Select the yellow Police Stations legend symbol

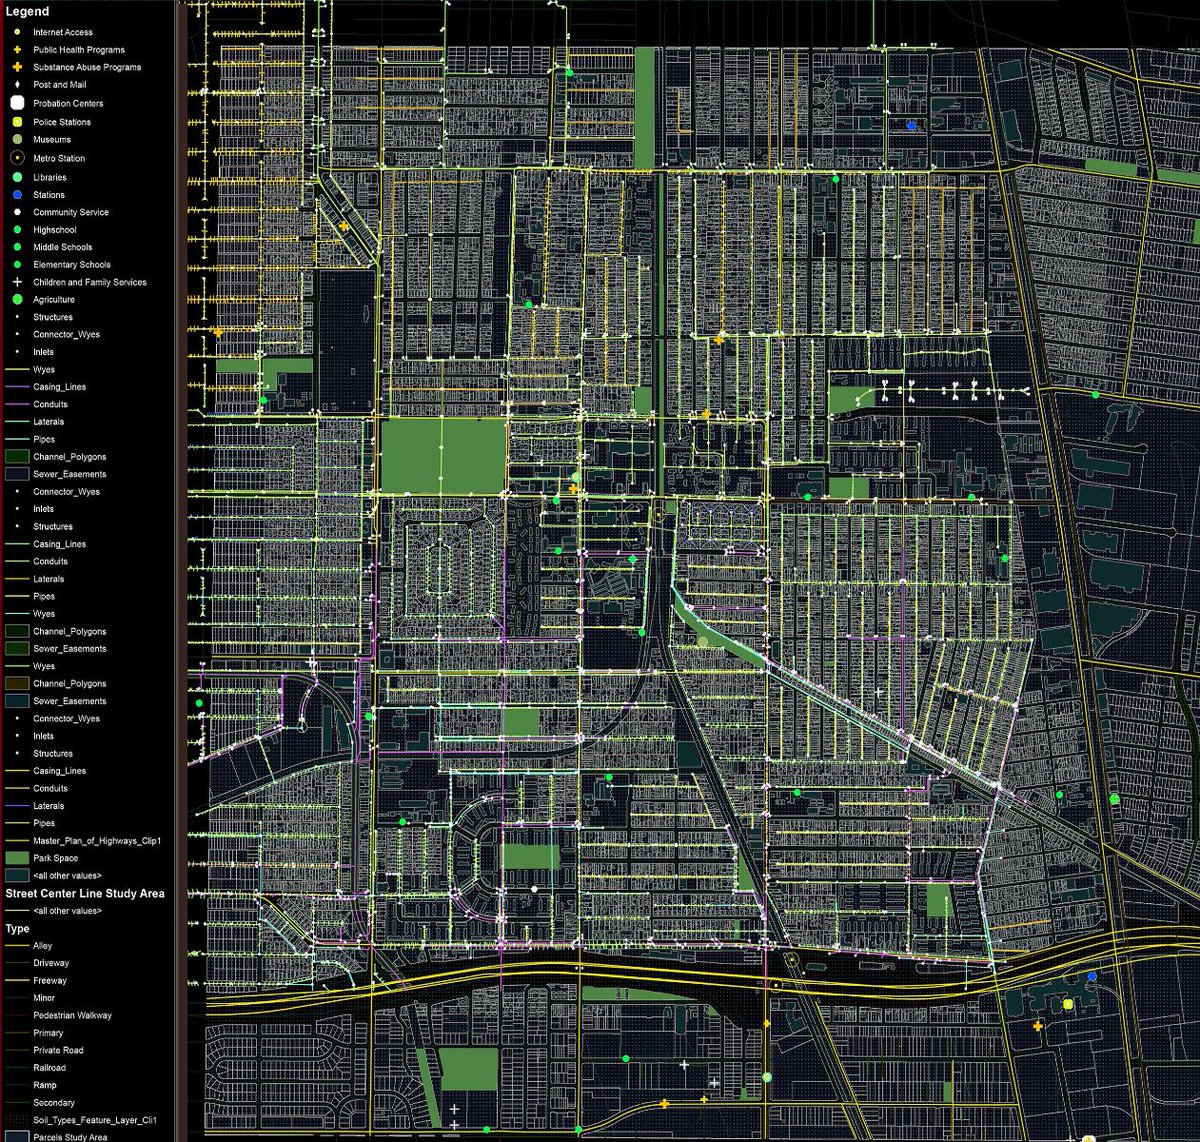tap(17, 122)
